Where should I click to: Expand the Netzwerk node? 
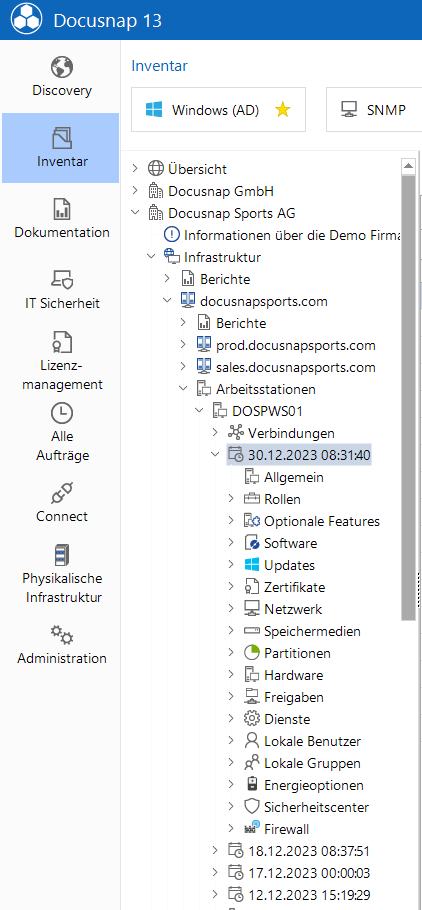232,609
